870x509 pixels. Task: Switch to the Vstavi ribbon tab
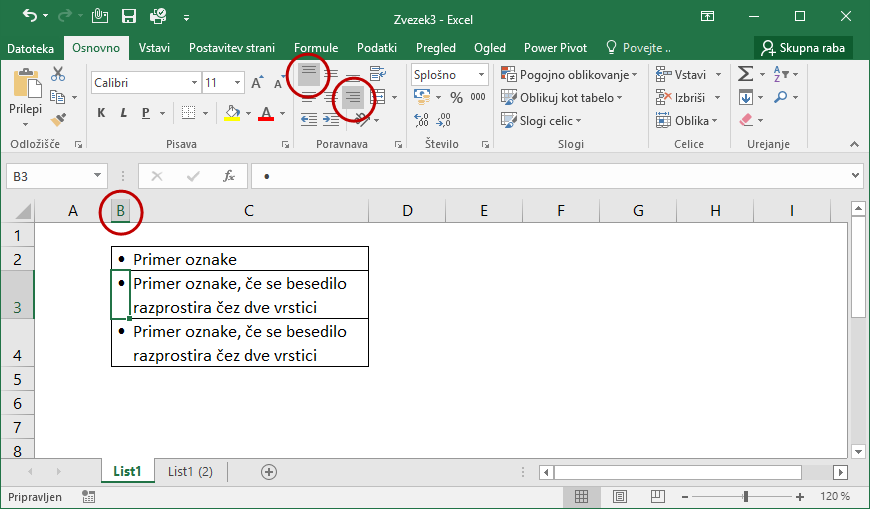pyautogui.click(x=154, y=48)
